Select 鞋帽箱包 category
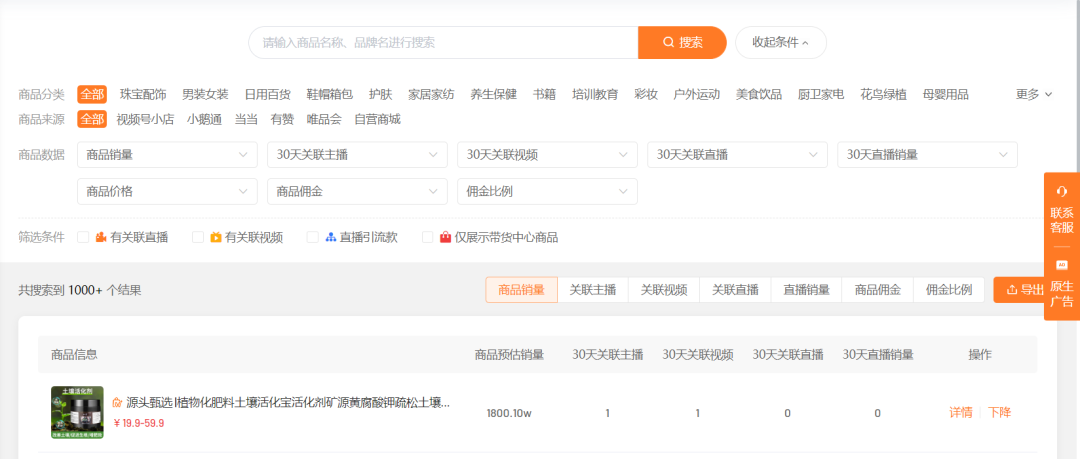Viewport: 1080px width, 459px height. (x=330, y=94)
